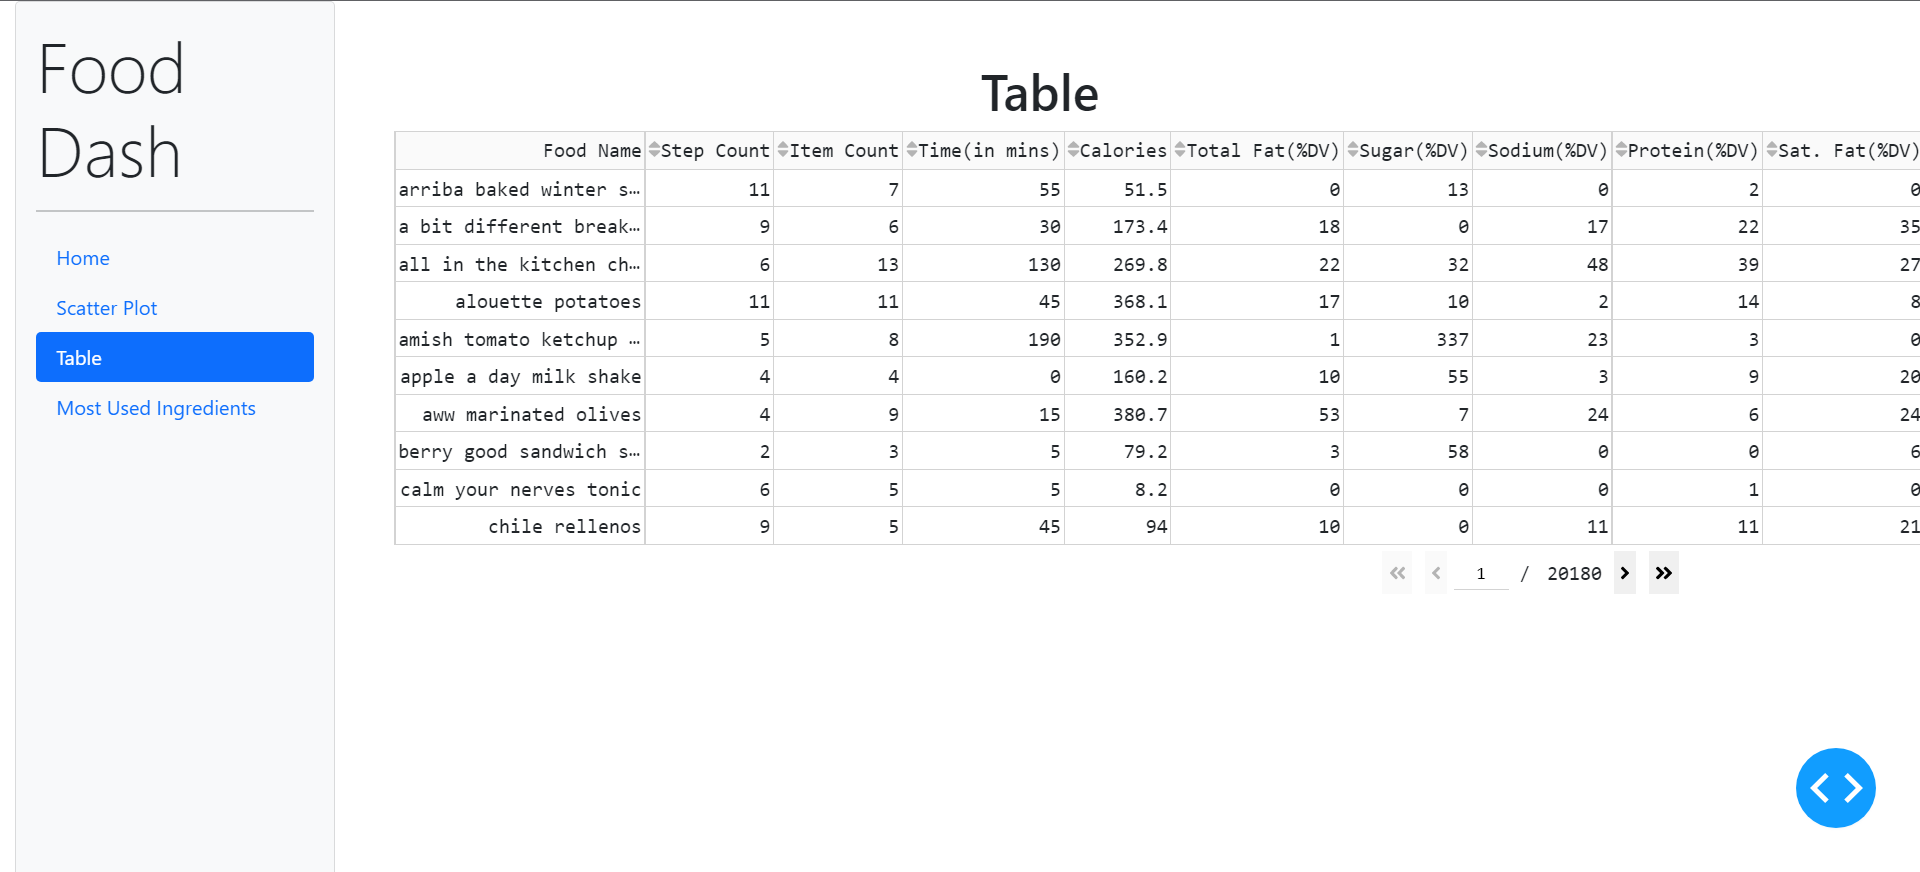Sort the table by Sodium(%DV) column
This screenshot has width=1920, height=872.
[x=1483, y=150]
